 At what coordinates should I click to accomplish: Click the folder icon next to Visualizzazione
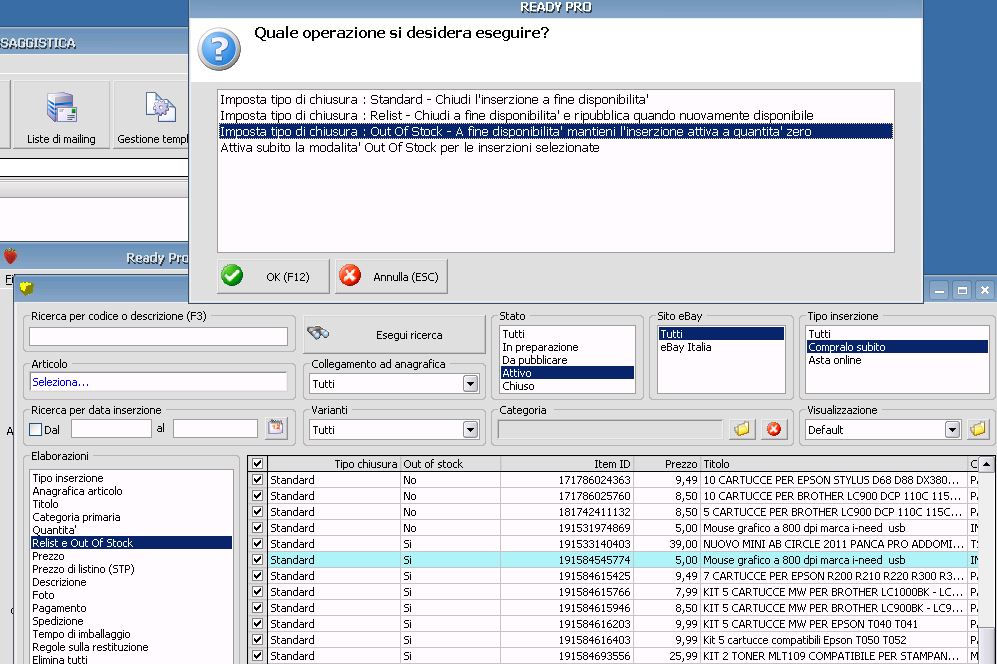[978, 429]
